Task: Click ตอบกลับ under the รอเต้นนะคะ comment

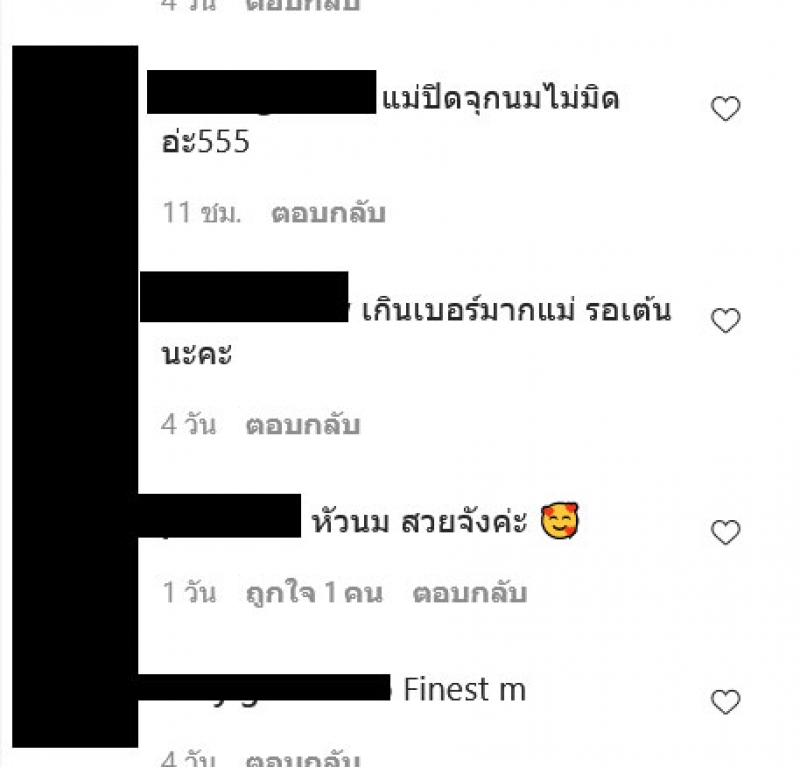Action: (303, 425)
